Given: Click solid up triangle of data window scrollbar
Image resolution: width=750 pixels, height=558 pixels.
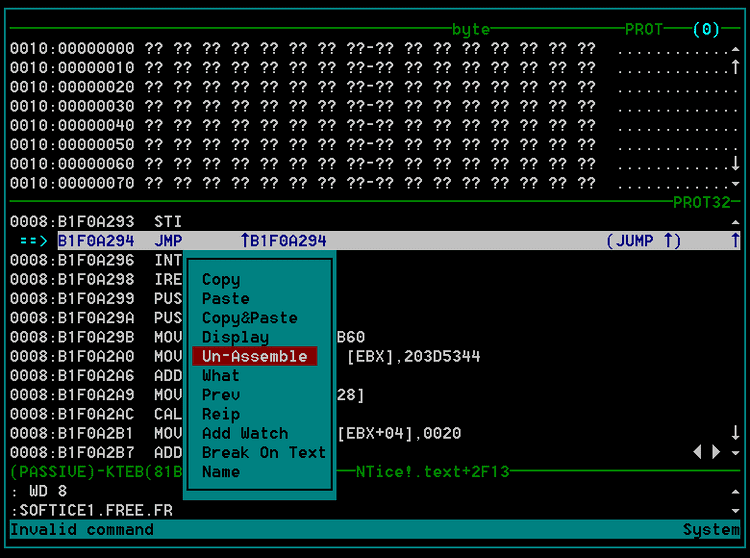Looking at the screenshot, I should (735, 49).
